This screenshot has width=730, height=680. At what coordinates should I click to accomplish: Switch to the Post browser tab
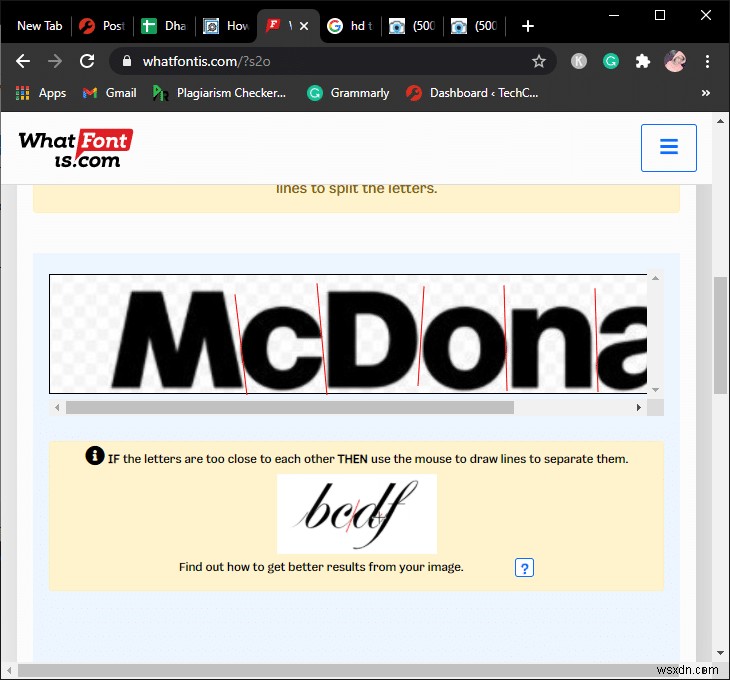tap(102, 26)
